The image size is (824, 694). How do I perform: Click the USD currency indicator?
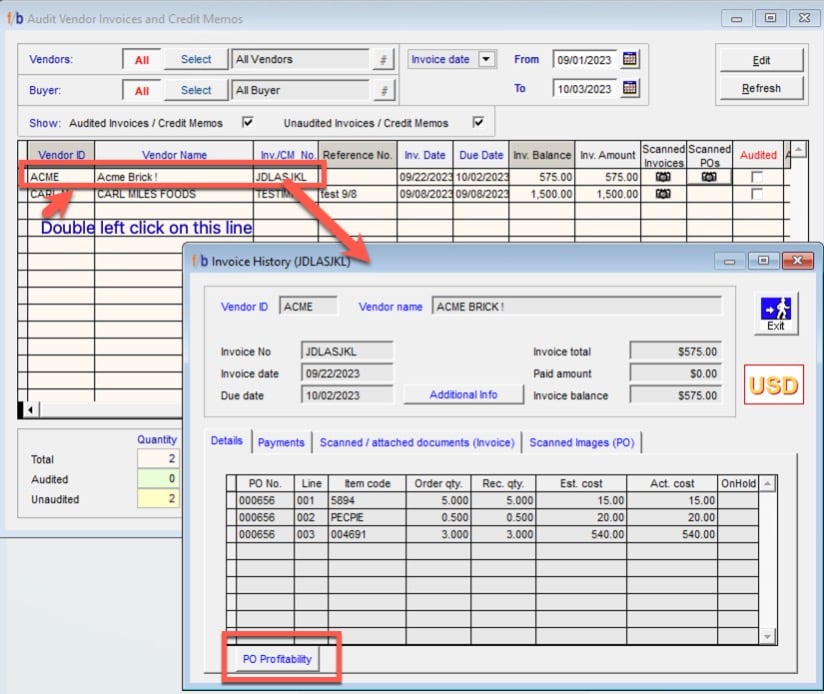coord(773,386)
